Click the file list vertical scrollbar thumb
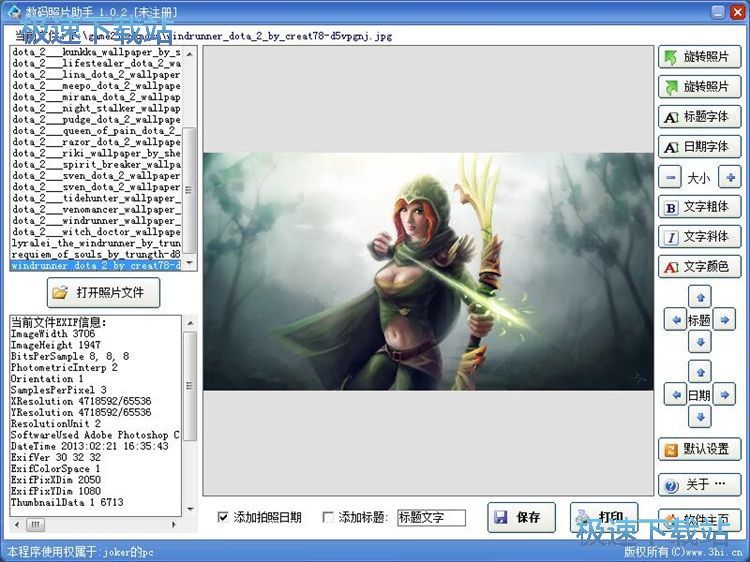 point(189,190)
